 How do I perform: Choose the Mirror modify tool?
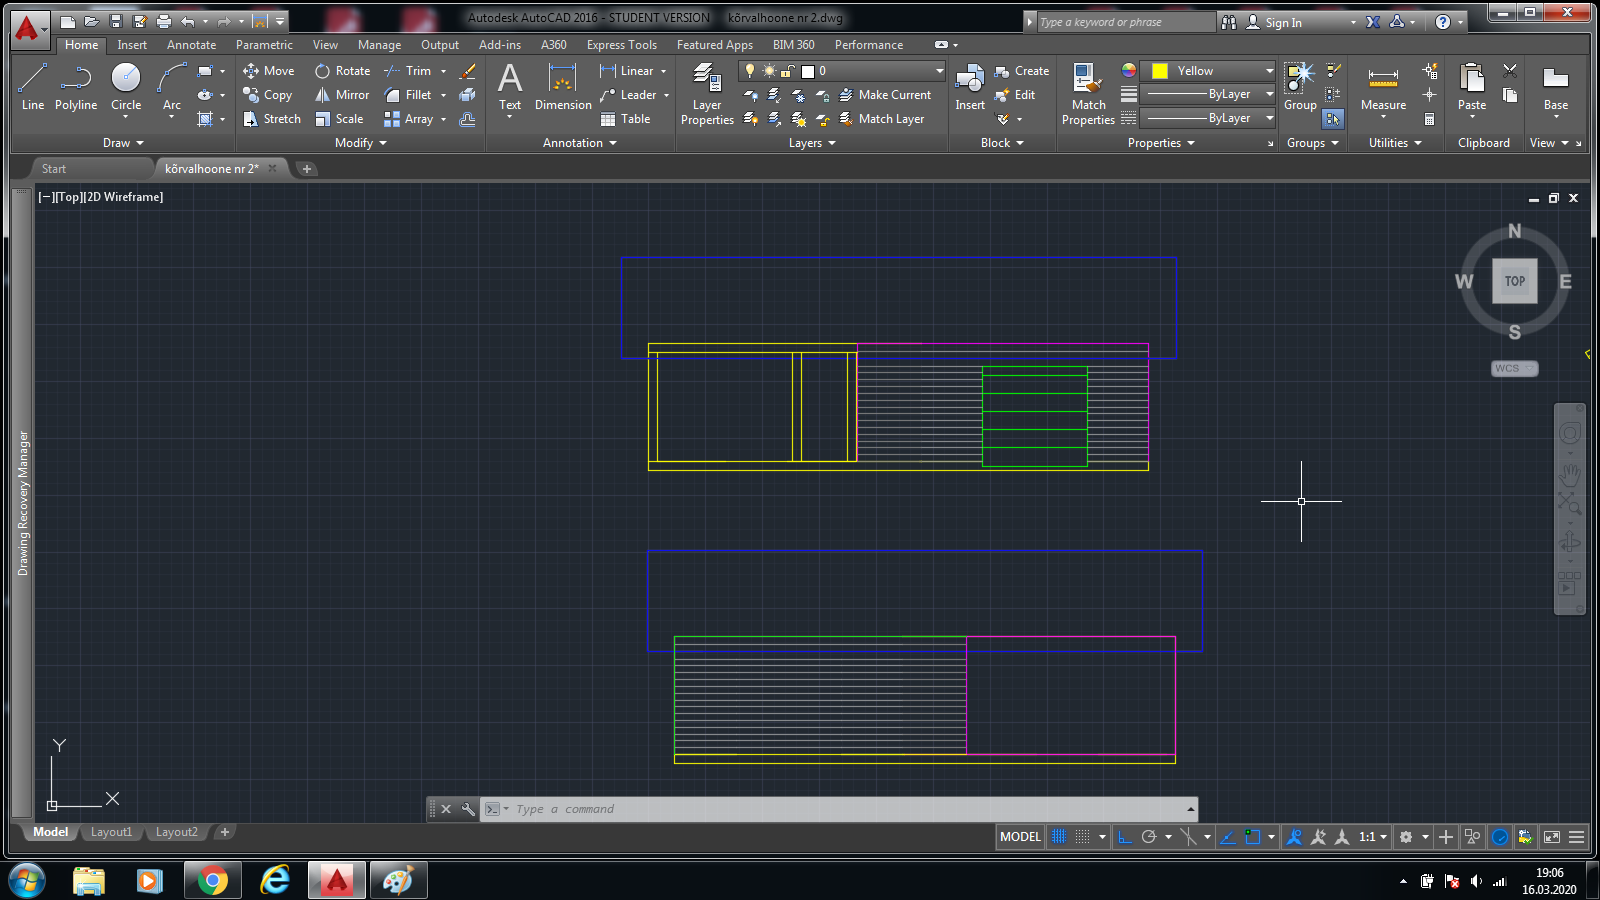click(342, 95)
